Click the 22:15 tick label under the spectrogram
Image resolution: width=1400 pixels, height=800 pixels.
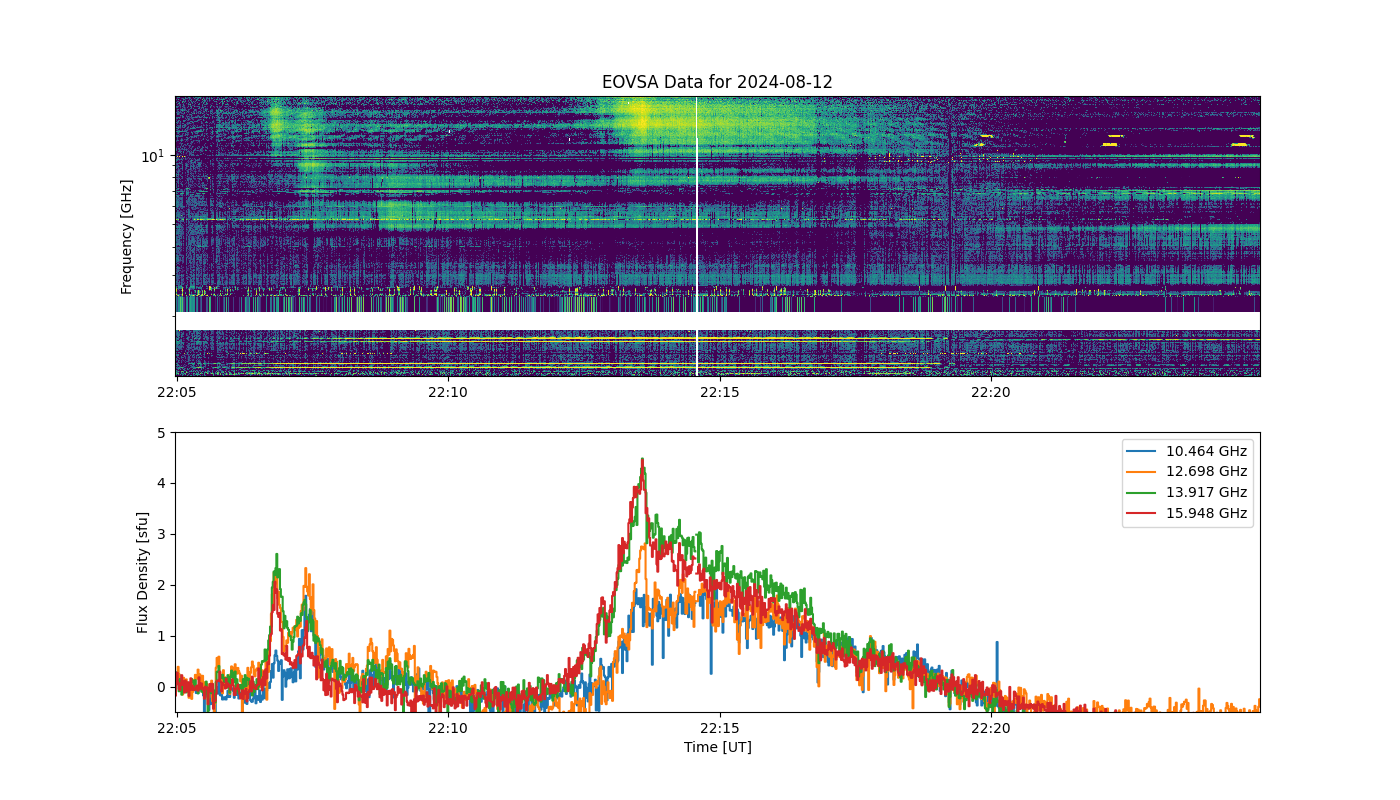719,392
